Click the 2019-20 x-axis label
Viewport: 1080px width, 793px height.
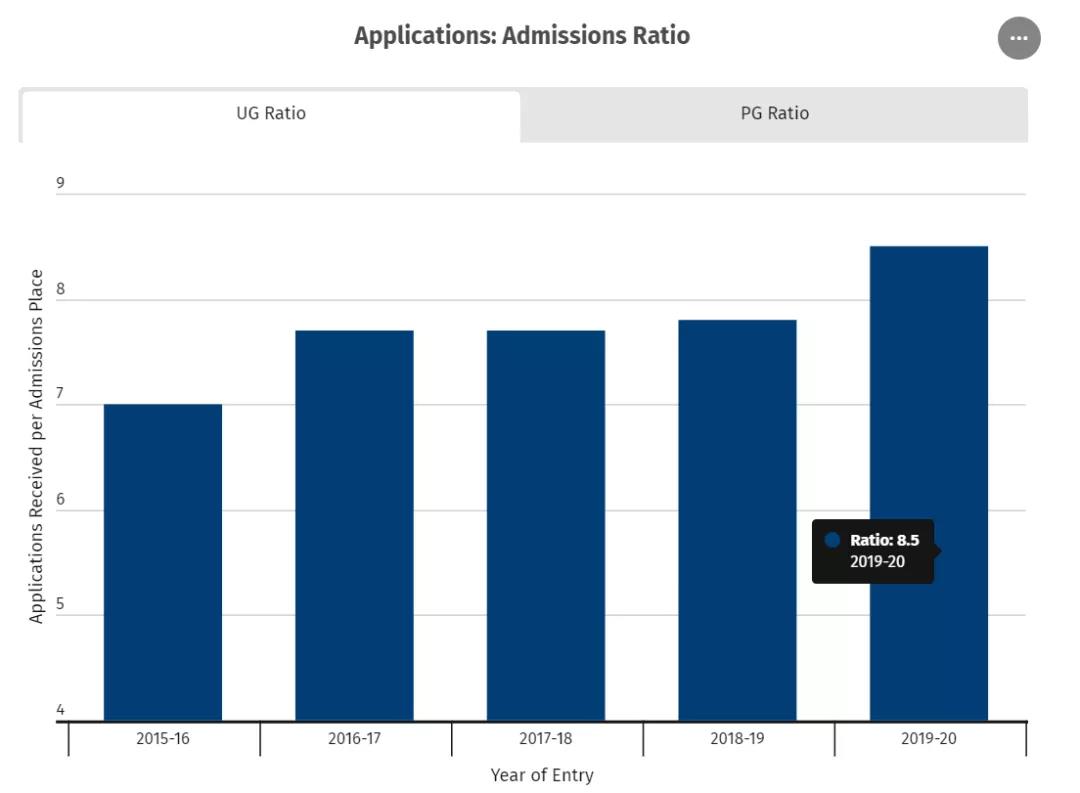click(929, 739)
